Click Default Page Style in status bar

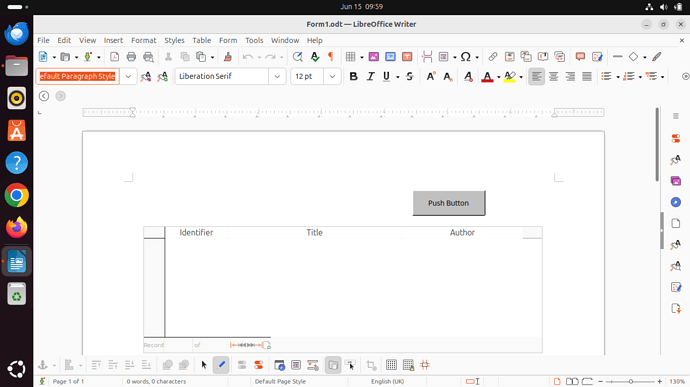[x=280, y=381]
